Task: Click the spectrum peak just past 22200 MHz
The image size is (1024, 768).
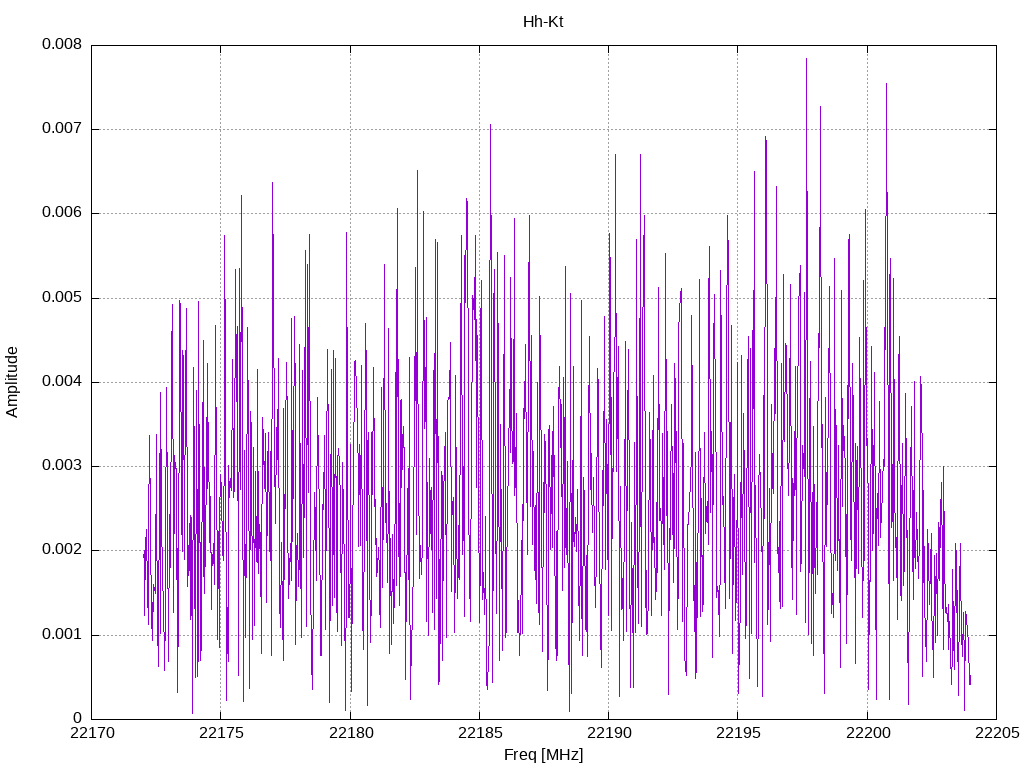Action: (x=886, y=85)
